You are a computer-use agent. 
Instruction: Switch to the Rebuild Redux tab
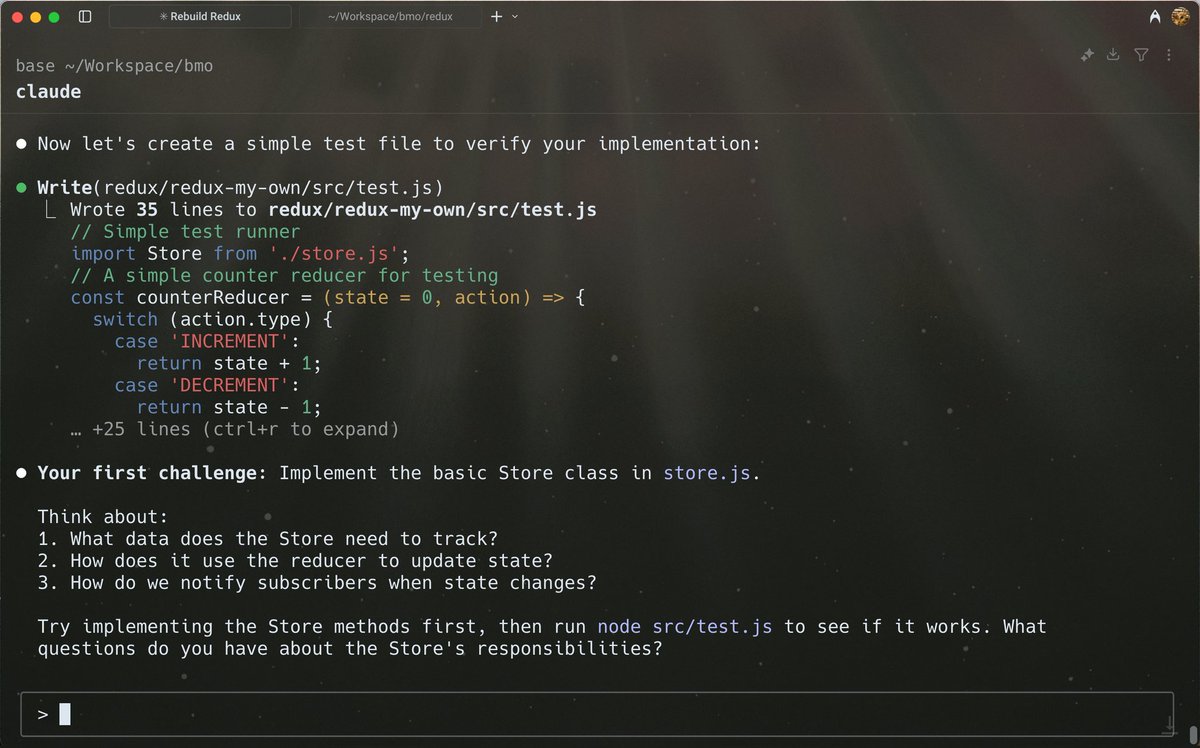pyautogui.click(x=200, y=17)
